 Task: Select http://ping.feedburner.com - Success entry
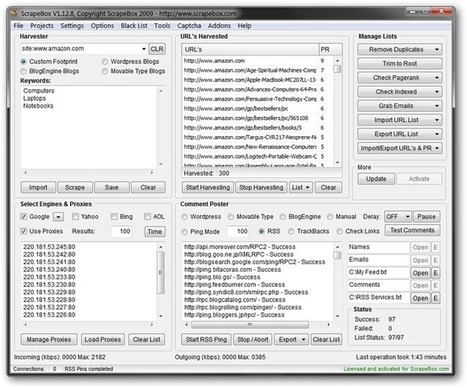click(x=234, y=285)
